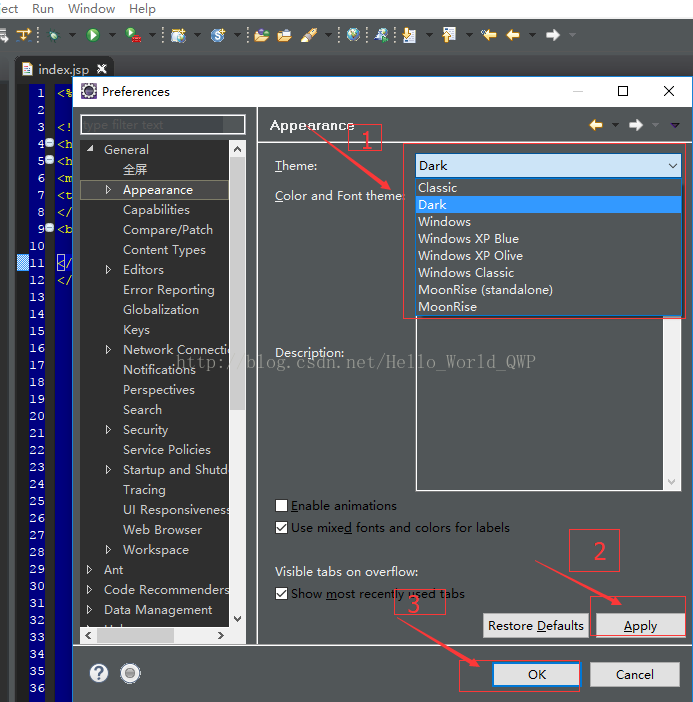
Task: Open the view menu triangle in Appearance header
Action: tap(675, 125)
